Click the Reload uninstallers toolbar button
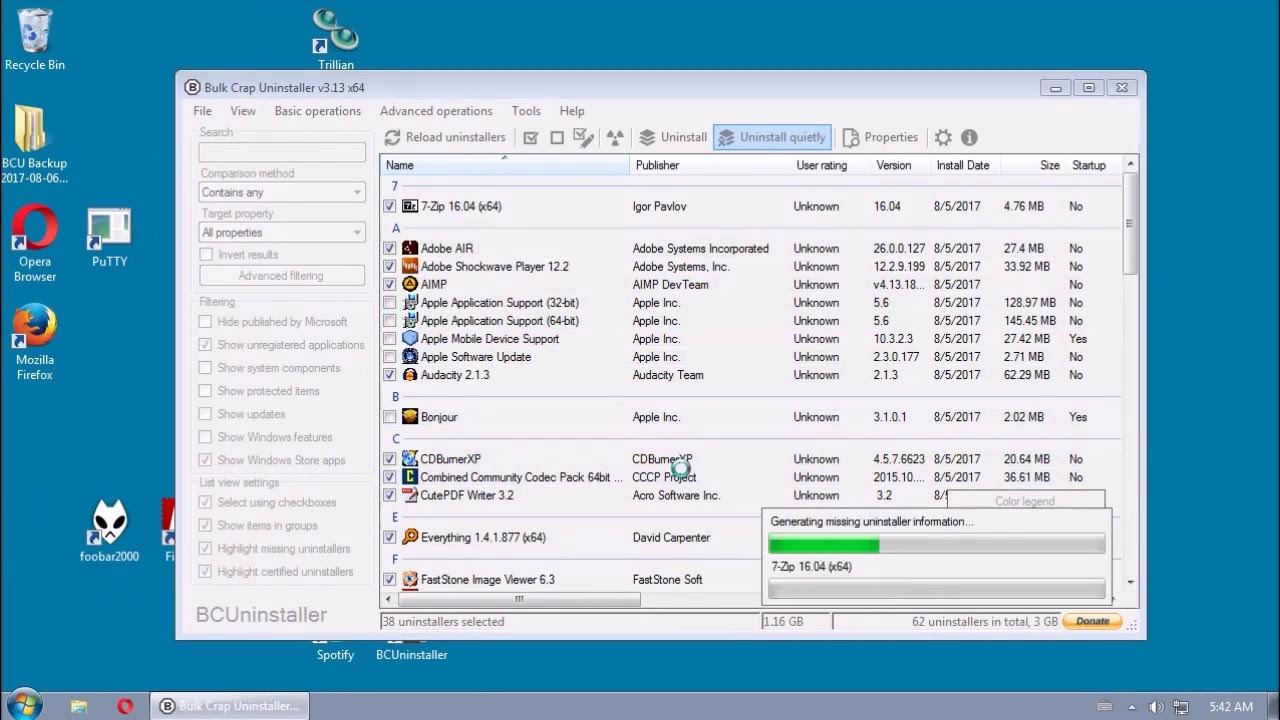The image size is (1280, 720). (x=445, y=138)
